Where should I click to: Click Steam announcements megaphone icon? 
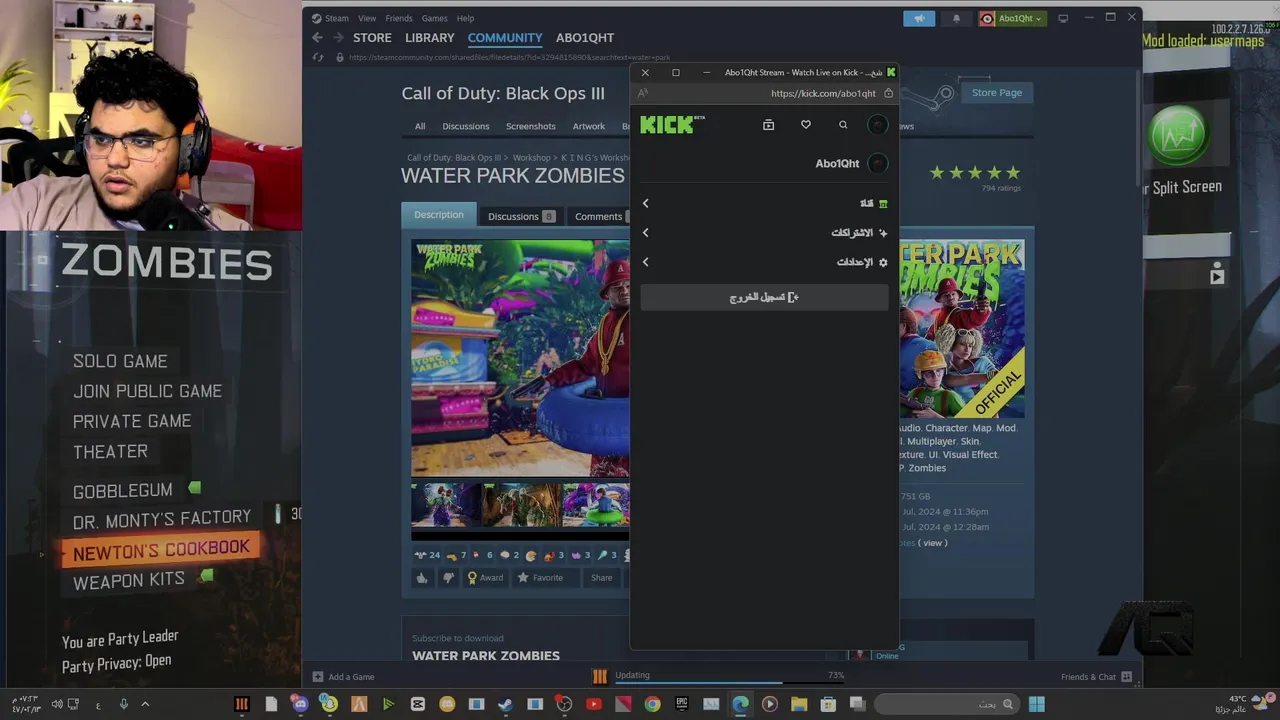[x=919, y=18]
